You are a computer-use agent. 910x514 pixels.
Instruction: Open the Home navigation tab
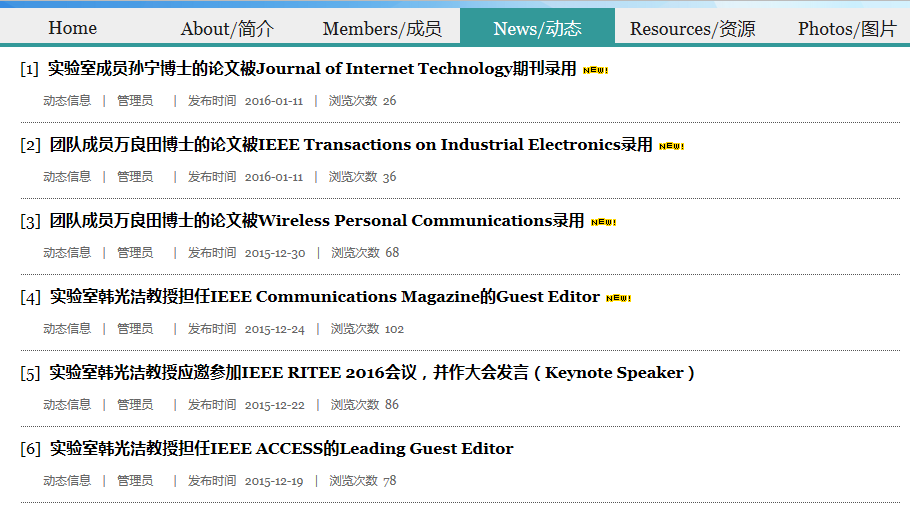(73, 28)
